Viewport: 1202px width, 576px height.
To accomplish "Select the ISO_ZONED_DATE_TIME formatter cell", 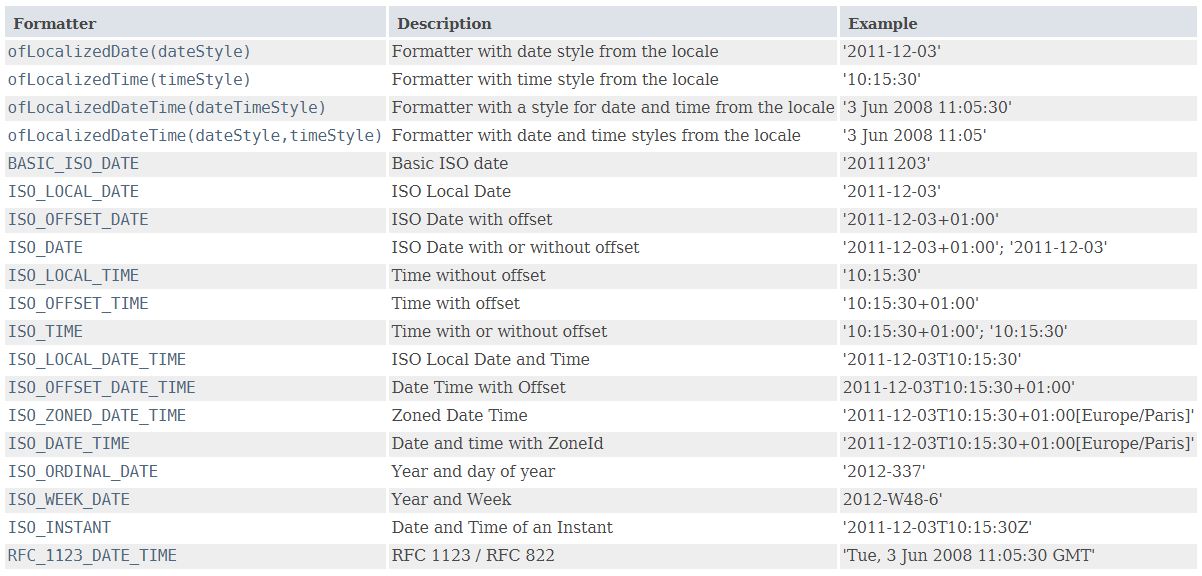I will coord(97,415).
